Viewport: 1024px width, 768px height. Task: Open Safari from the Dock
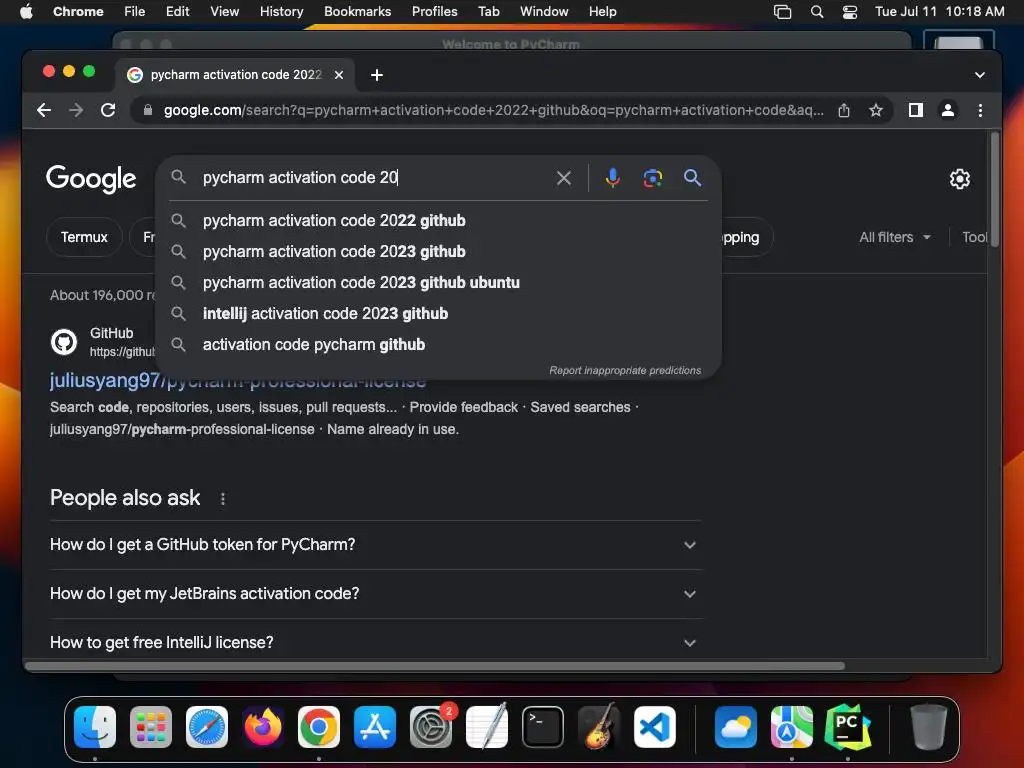coord(207,727)
